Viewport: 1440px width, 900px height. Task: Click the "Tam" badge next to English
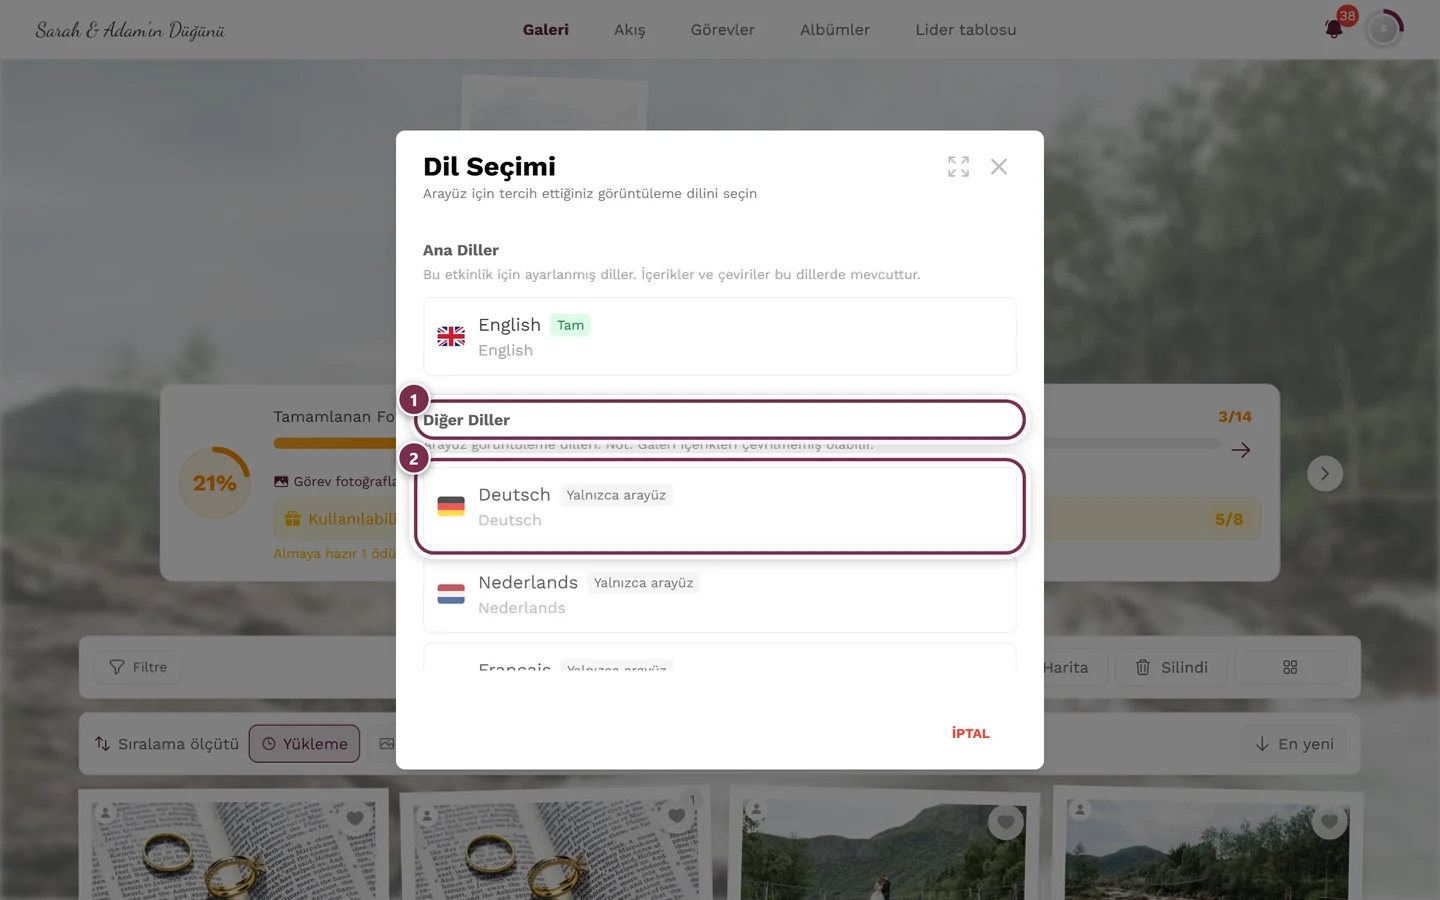pyautogui.click(x=570, y=325)
